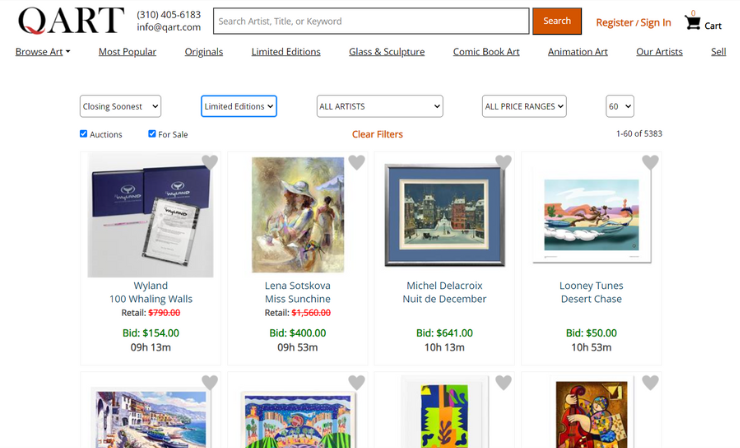
Task: Expand the ALL ARTISTS dropdown
Action: (380, 106)
